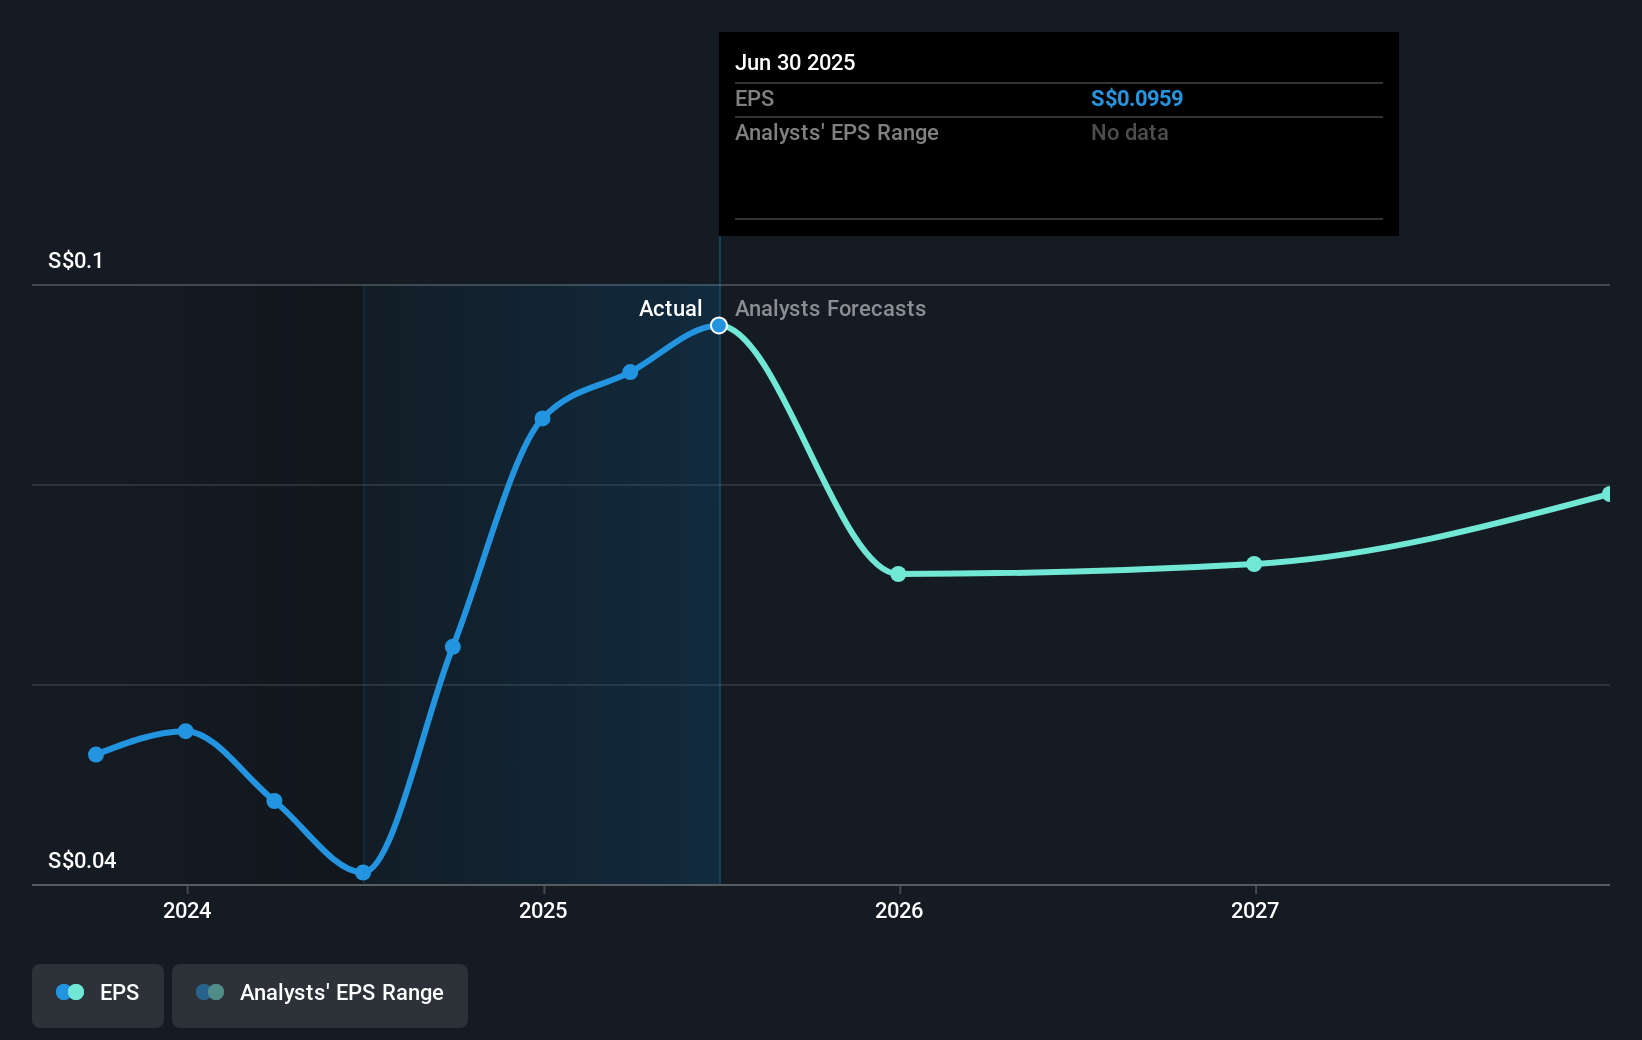Click the first EPS data point in late 2023
1642x1040 pixels.
click(96, 755)
